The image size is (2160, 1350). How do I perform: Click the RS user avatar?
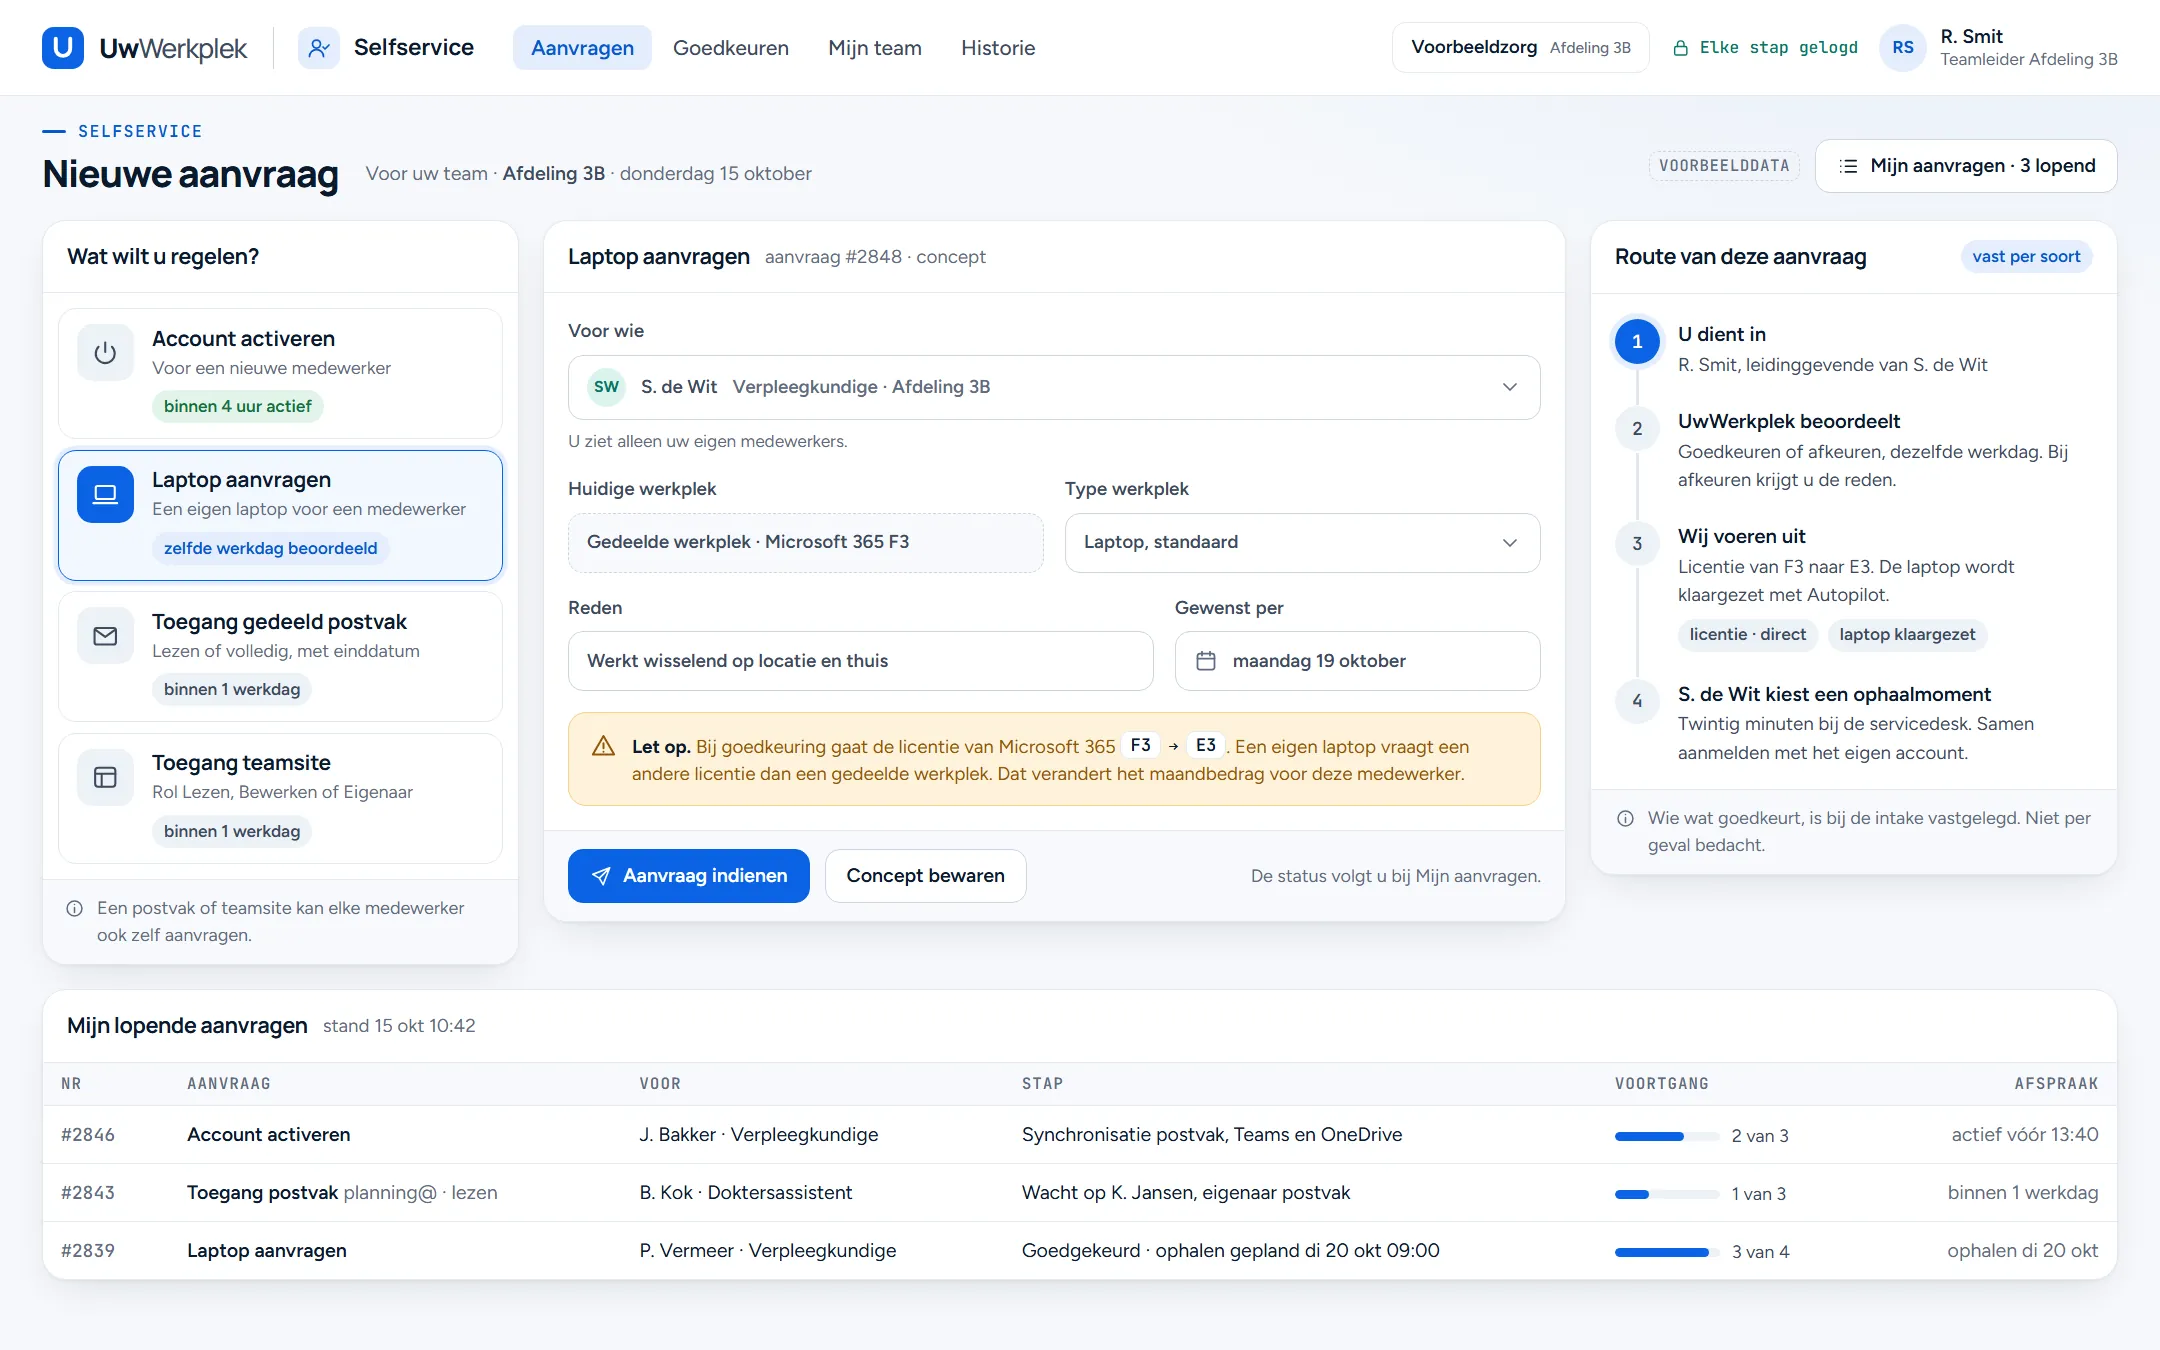click(x=1903, y=48)
